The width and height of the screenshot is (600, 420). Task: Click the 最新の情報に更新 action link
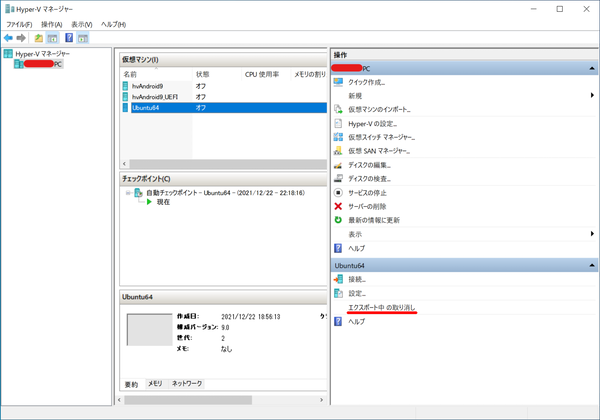coord(374,220)
